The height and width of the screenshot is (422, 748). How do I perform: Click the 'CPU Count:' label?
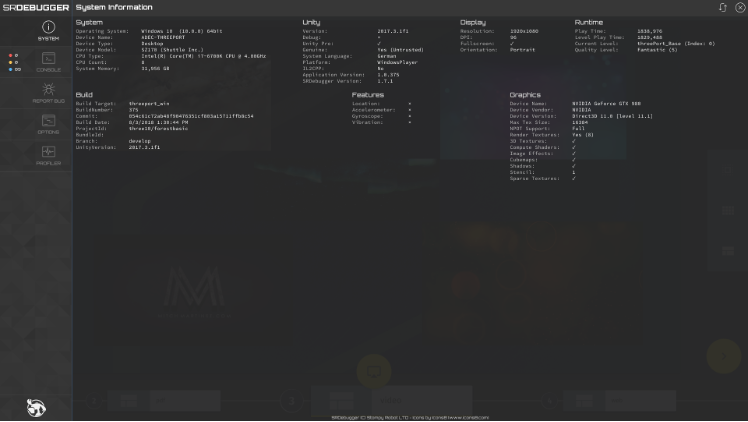point(91,62)
